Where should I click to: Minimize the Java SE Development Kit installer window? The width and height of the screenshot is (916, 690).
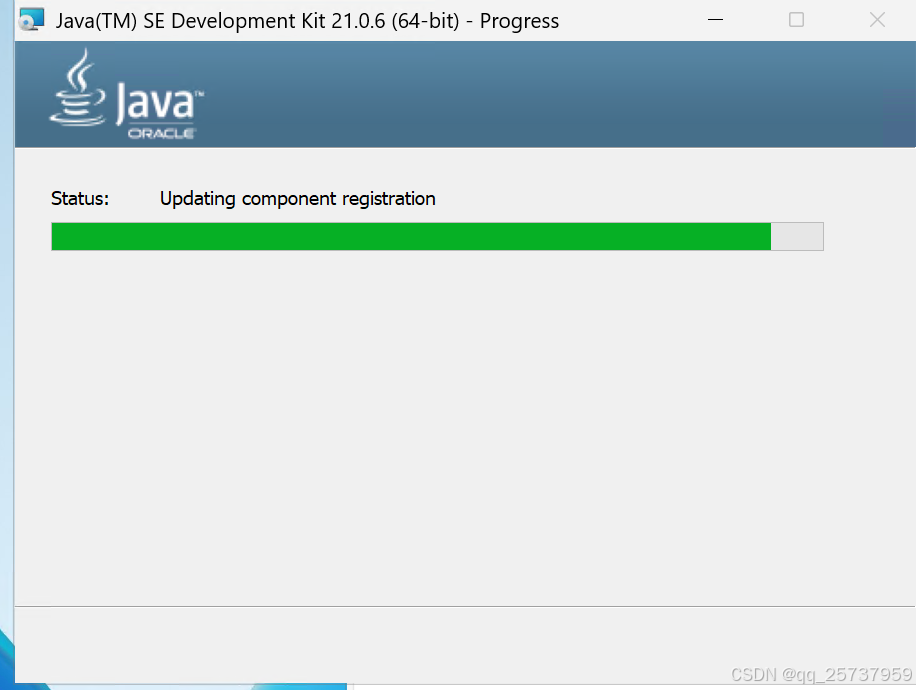click(x=715, y=20)
